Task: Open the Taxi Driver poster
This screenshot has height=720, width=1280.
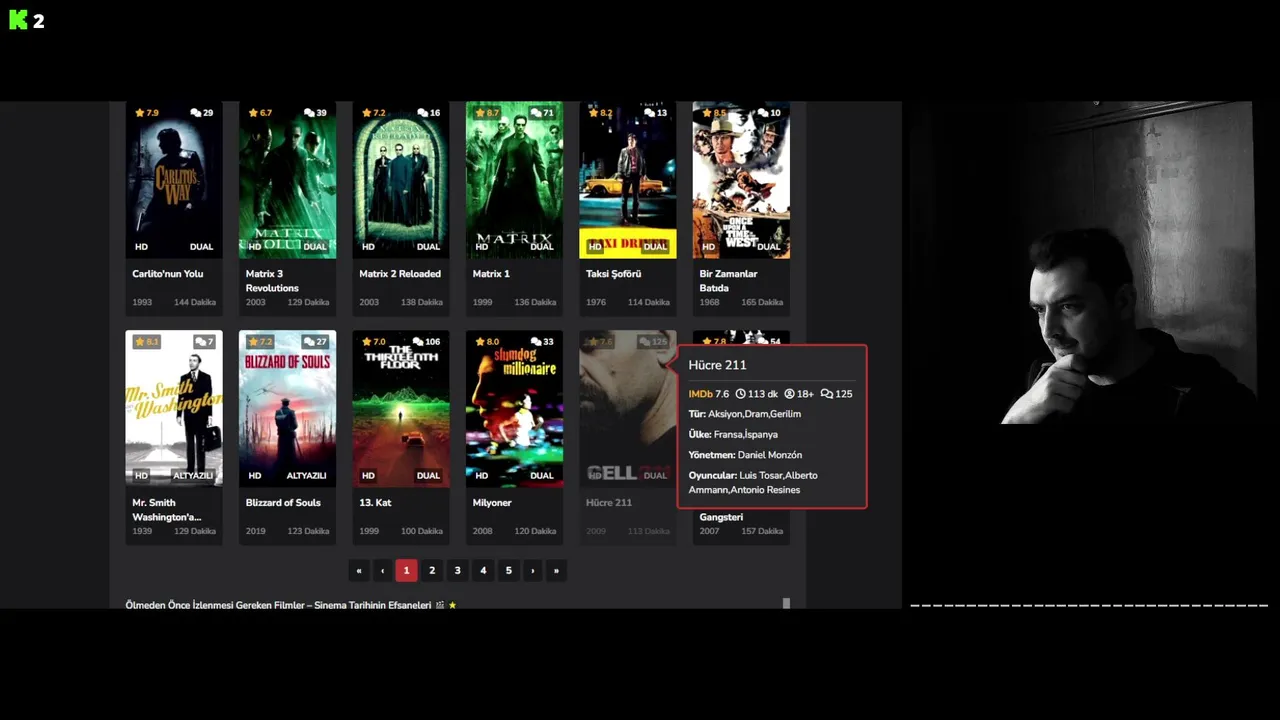Action: coord(628,180)
